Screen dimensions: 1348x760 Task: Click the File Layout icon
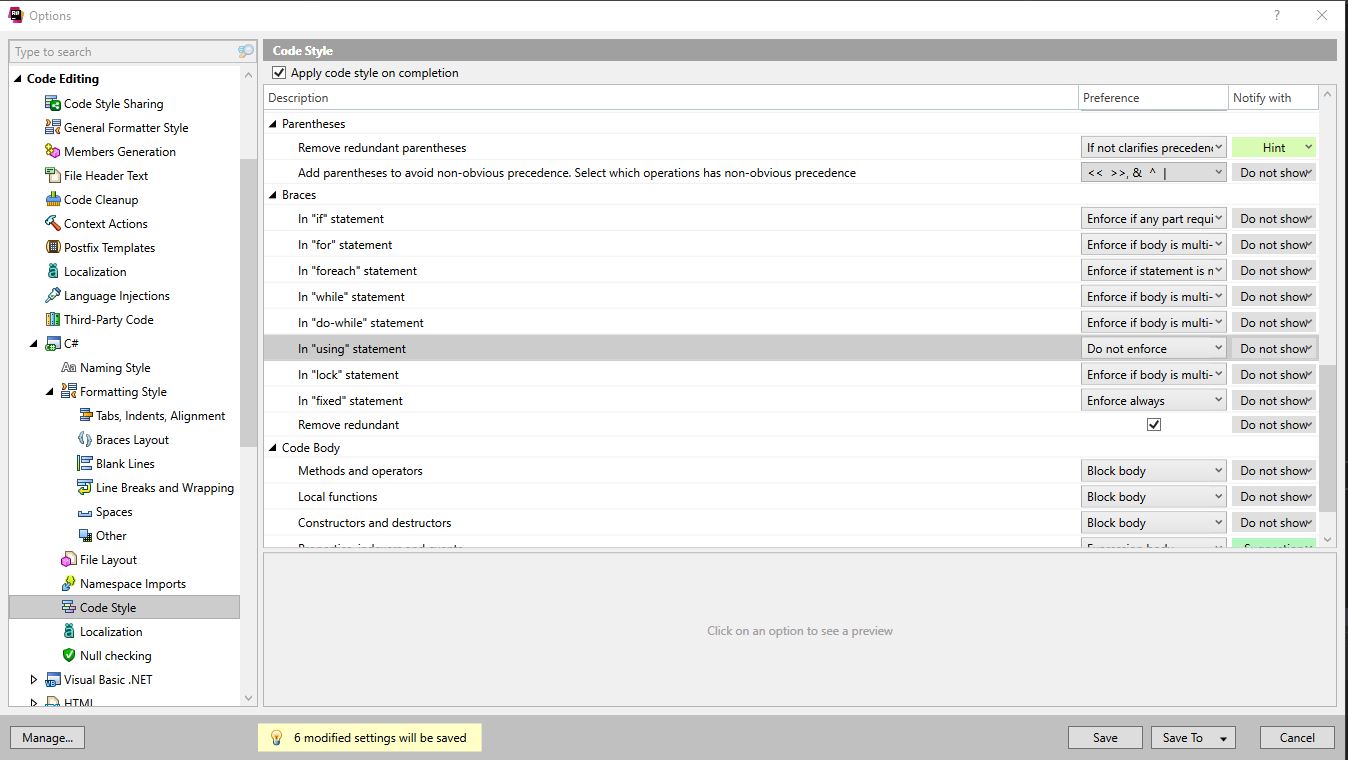point(69,559)
